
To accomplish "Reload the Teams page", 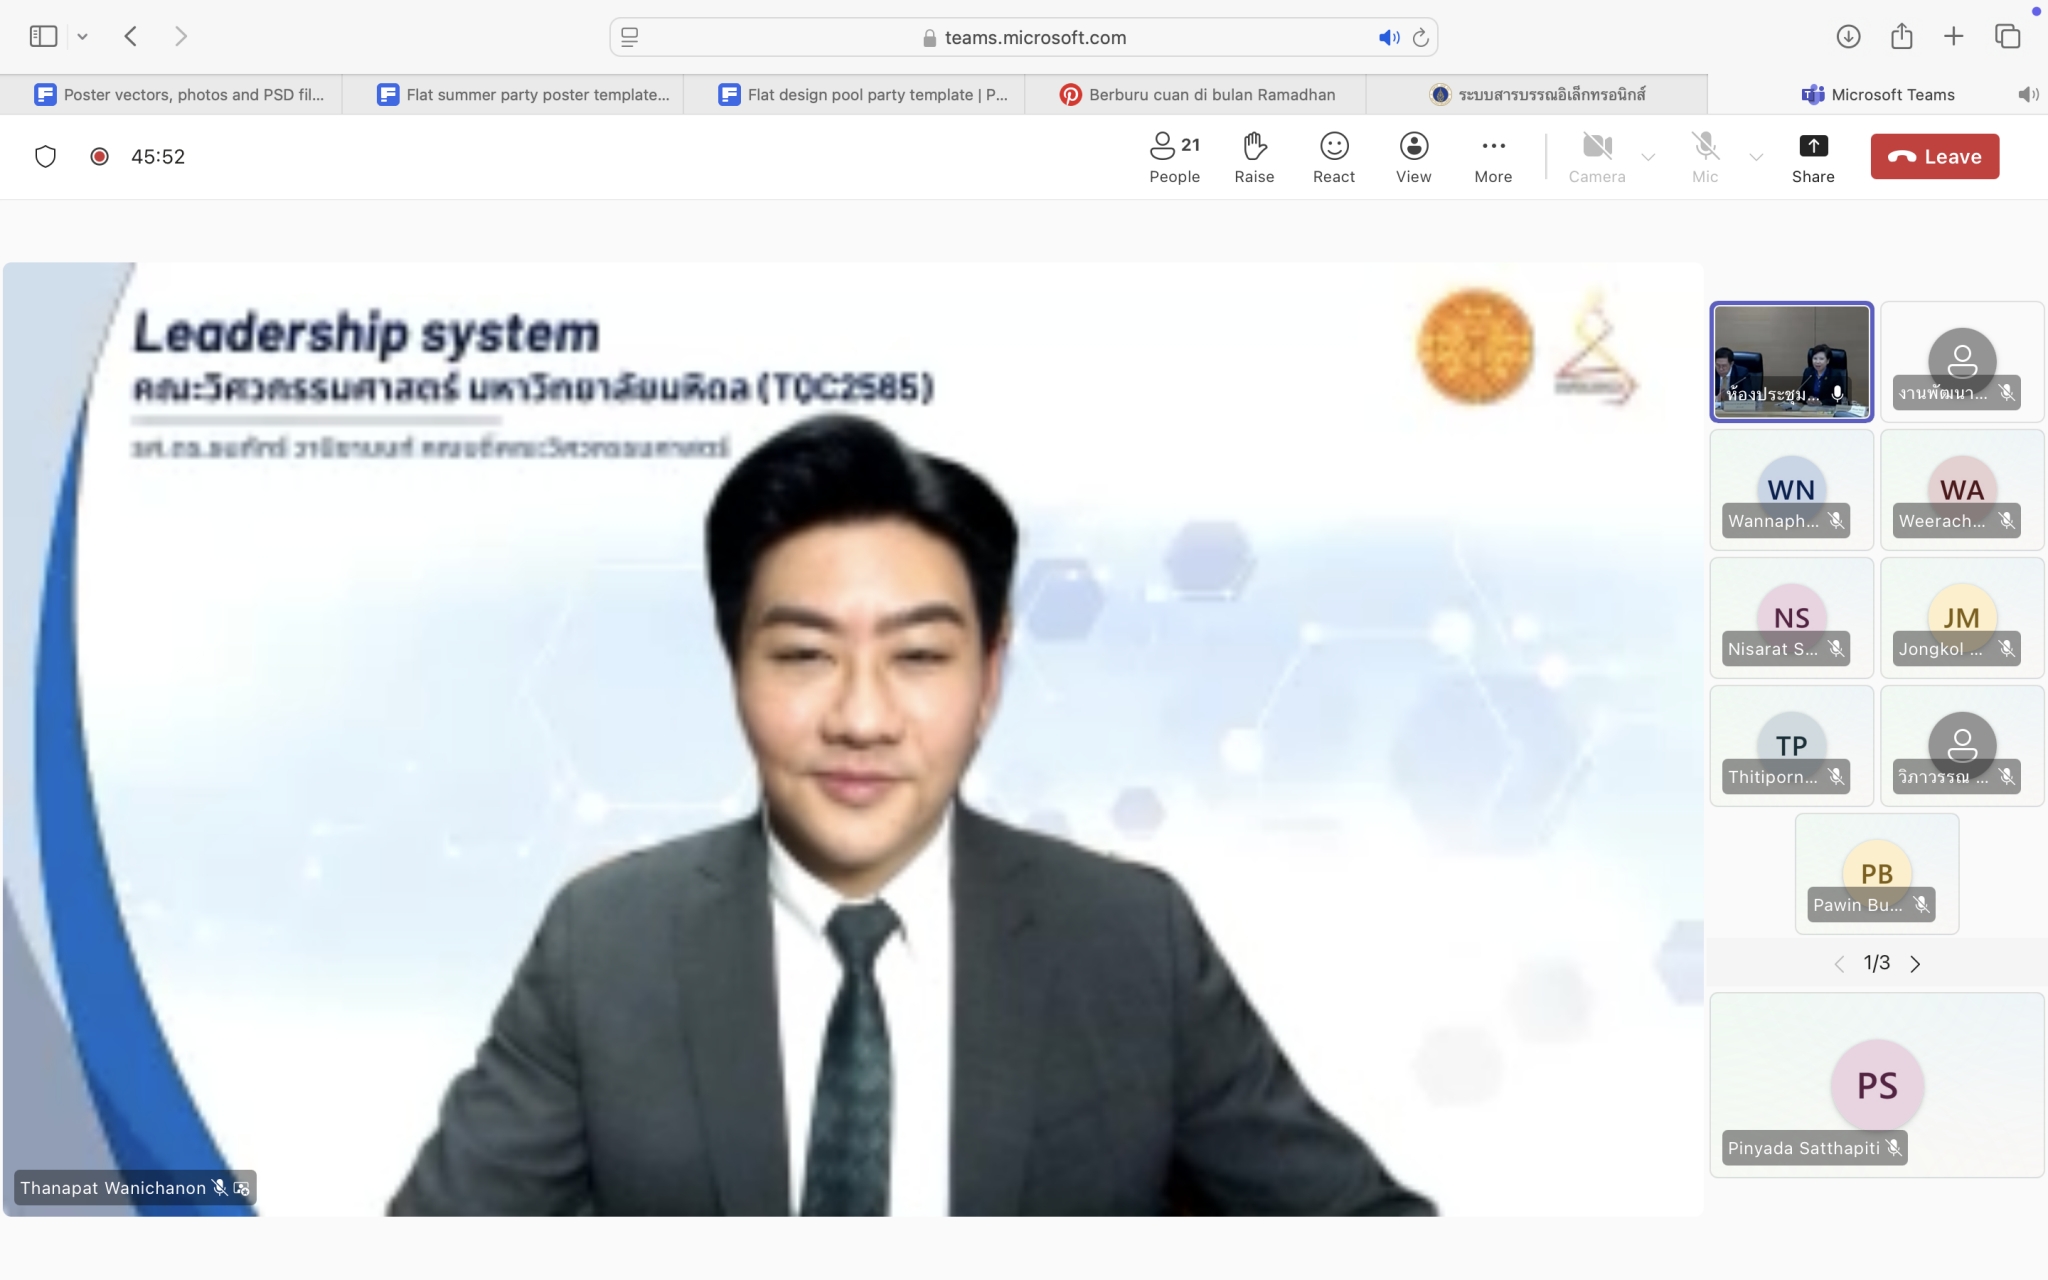I will [x=1420, y=38].
